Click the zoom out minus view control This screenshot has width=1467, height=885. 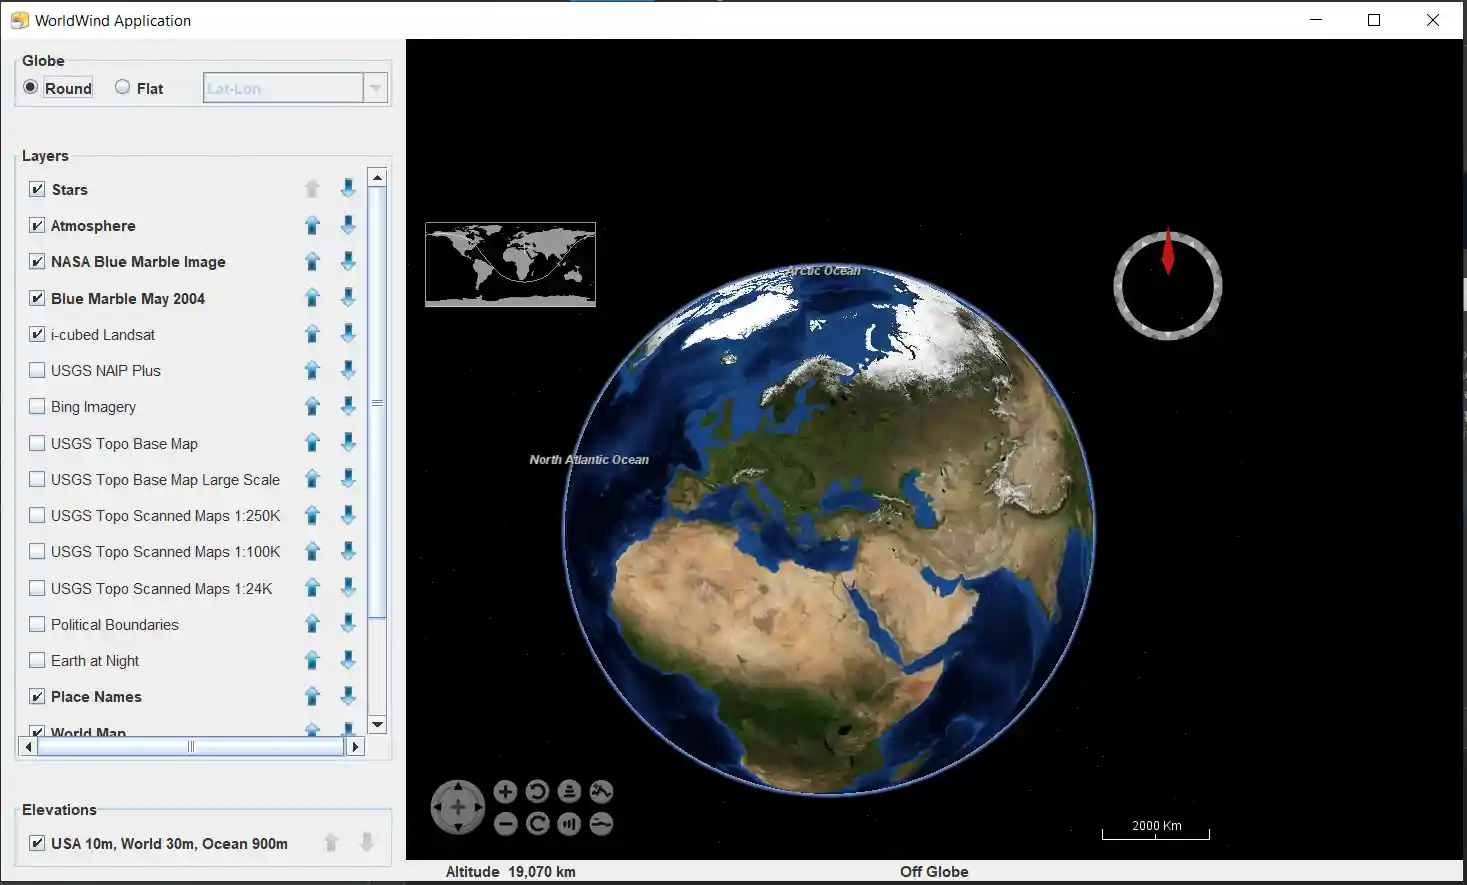coord(505,824)
